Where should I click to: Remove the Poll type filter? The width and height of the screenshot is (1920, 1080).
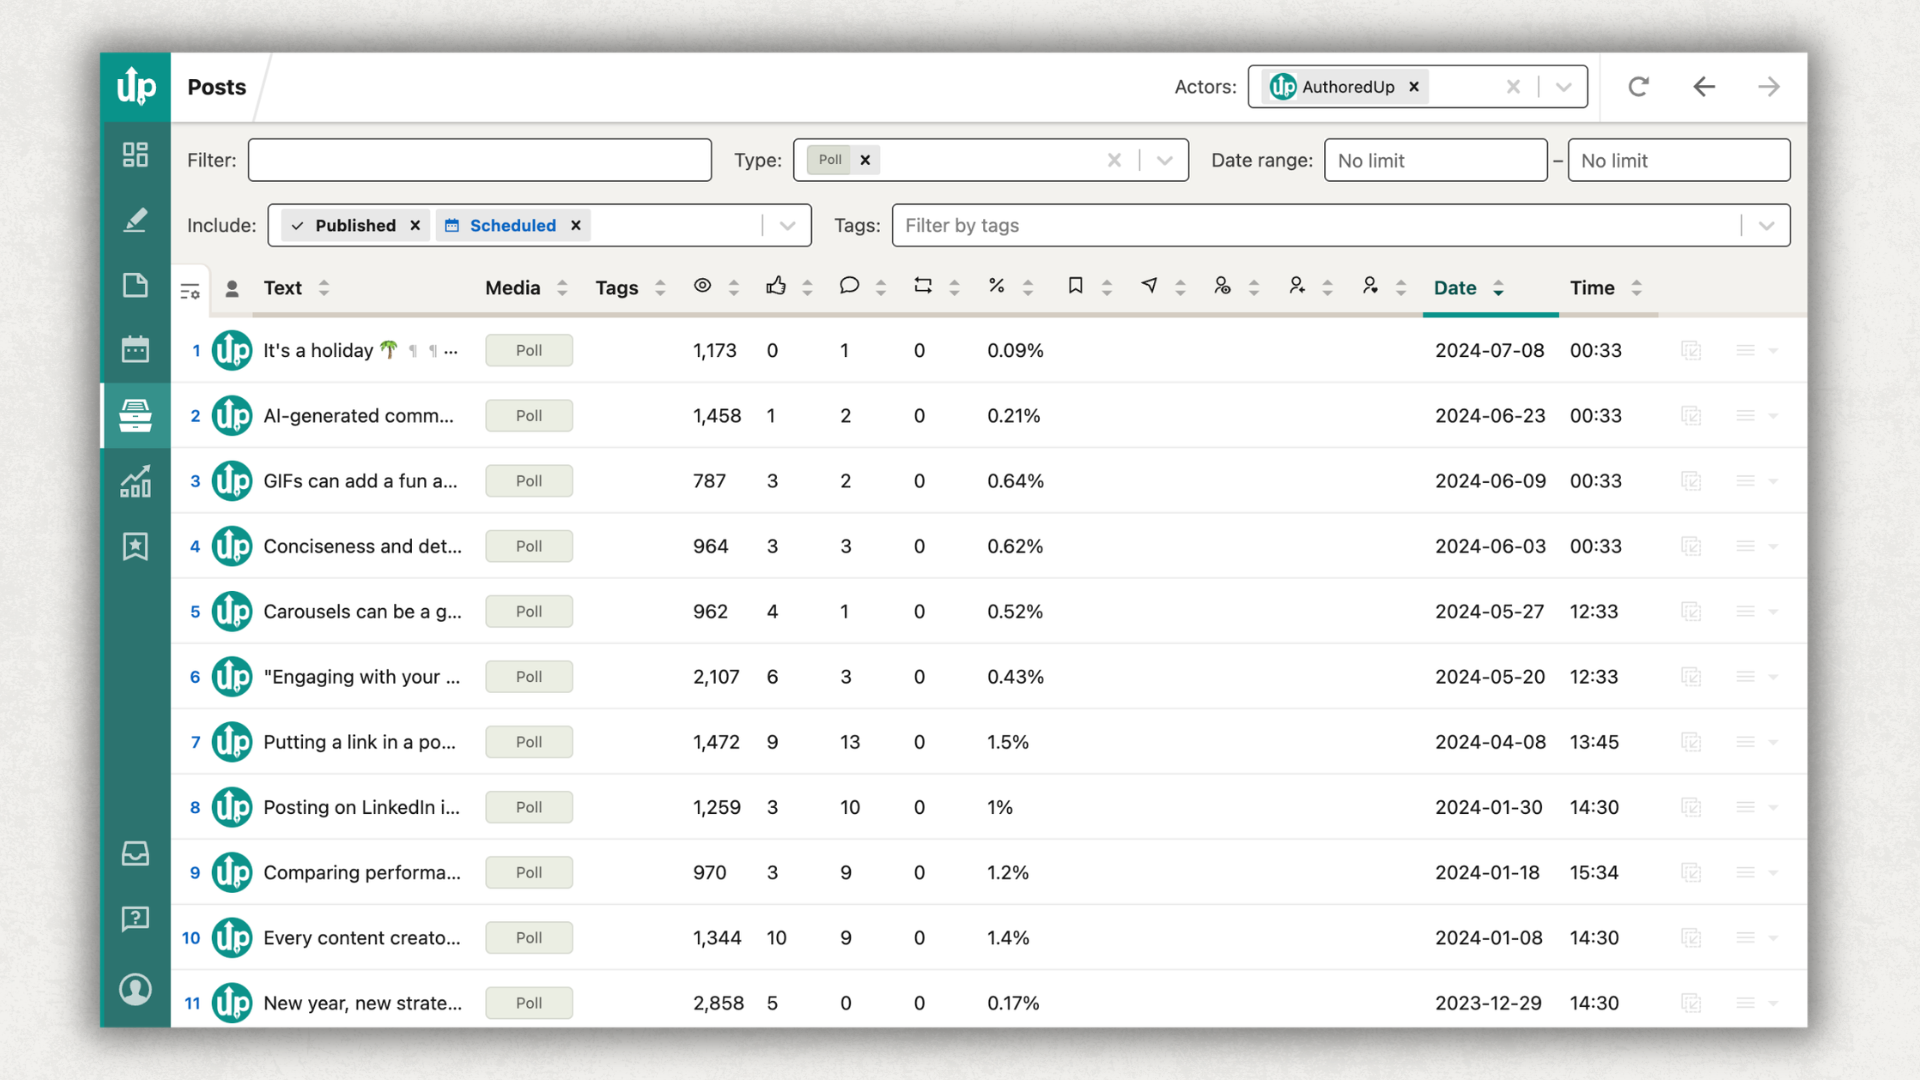[x=865, y=159]
